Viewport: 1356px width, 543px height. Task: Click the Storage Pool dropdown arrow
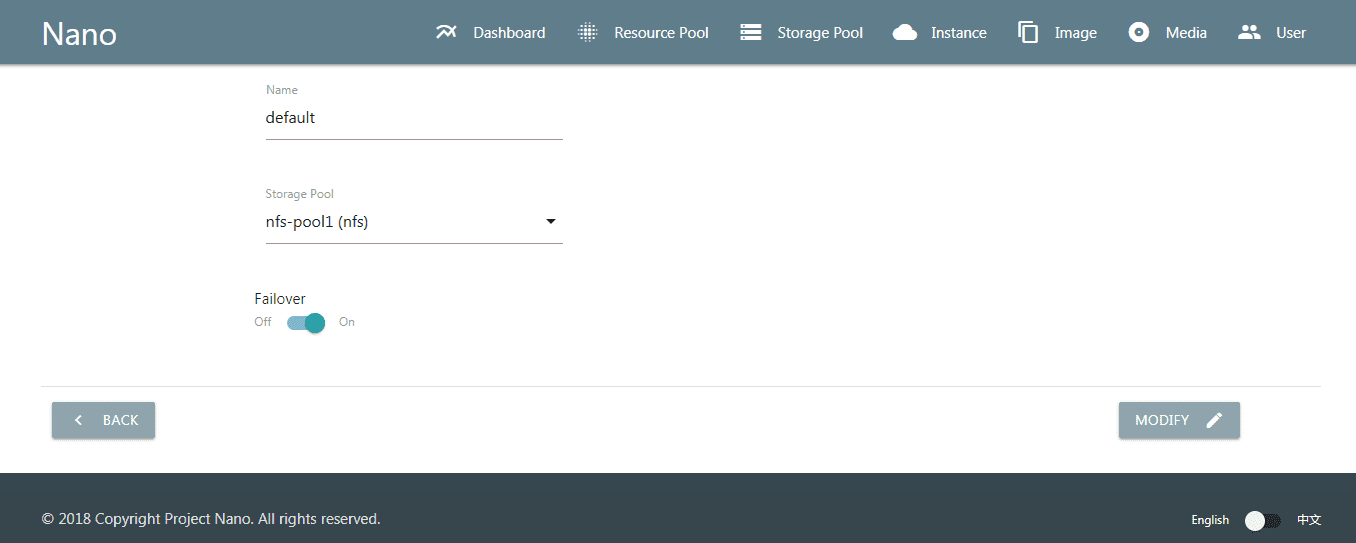551,222
